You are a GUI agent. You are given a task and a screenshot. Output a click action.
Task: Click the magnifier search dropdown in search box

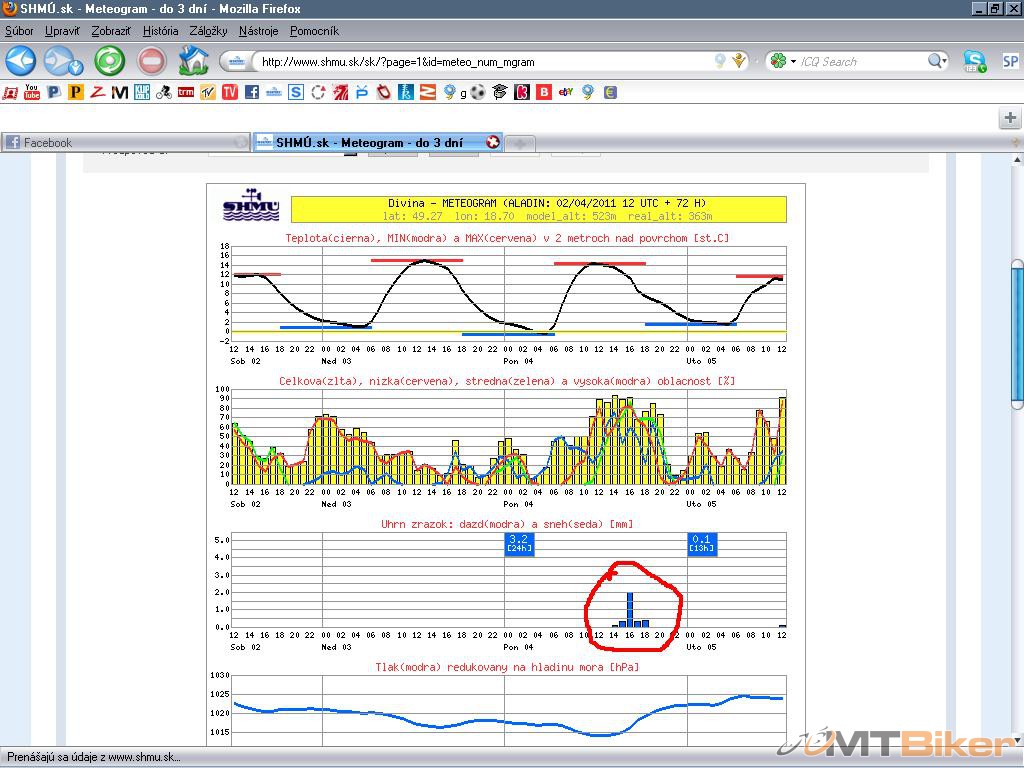[x=937, y=62]
